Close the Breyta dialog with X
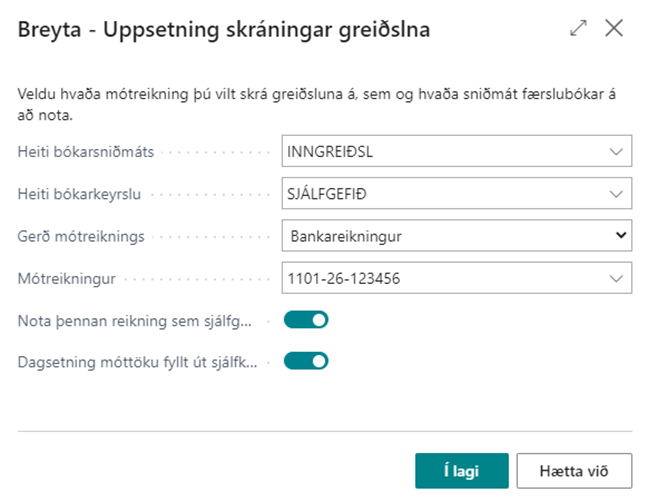The image size is (648, 502). 614,29
